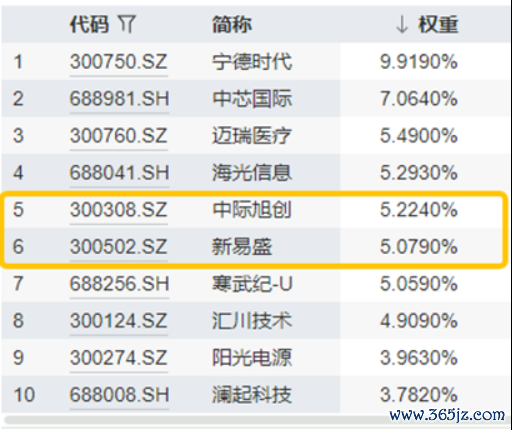This screenshot has width=512, height=430.
Task: Open stock code link 300760.SZ
Action: [x=118, y=136]
